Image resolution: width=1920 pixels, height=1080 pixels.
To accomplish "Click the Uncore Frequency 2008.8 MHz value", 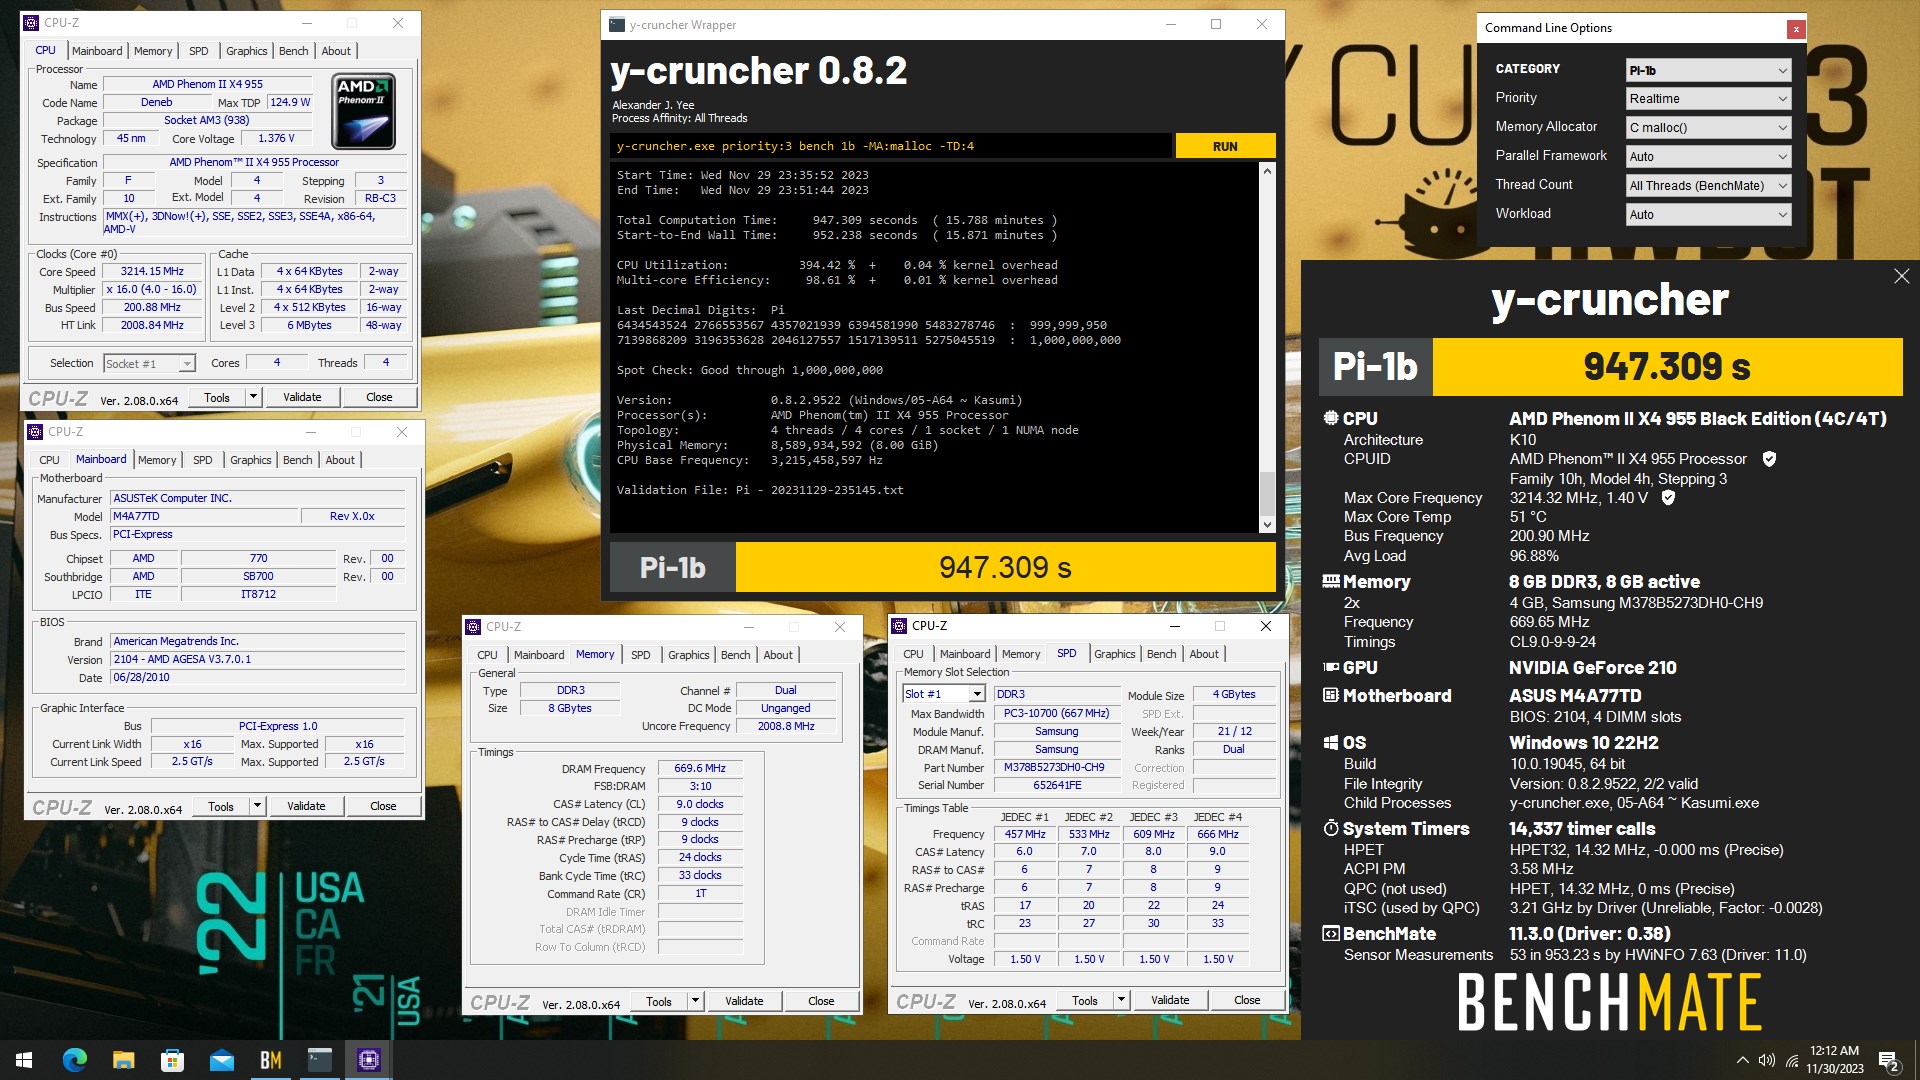I will [786, 726].
